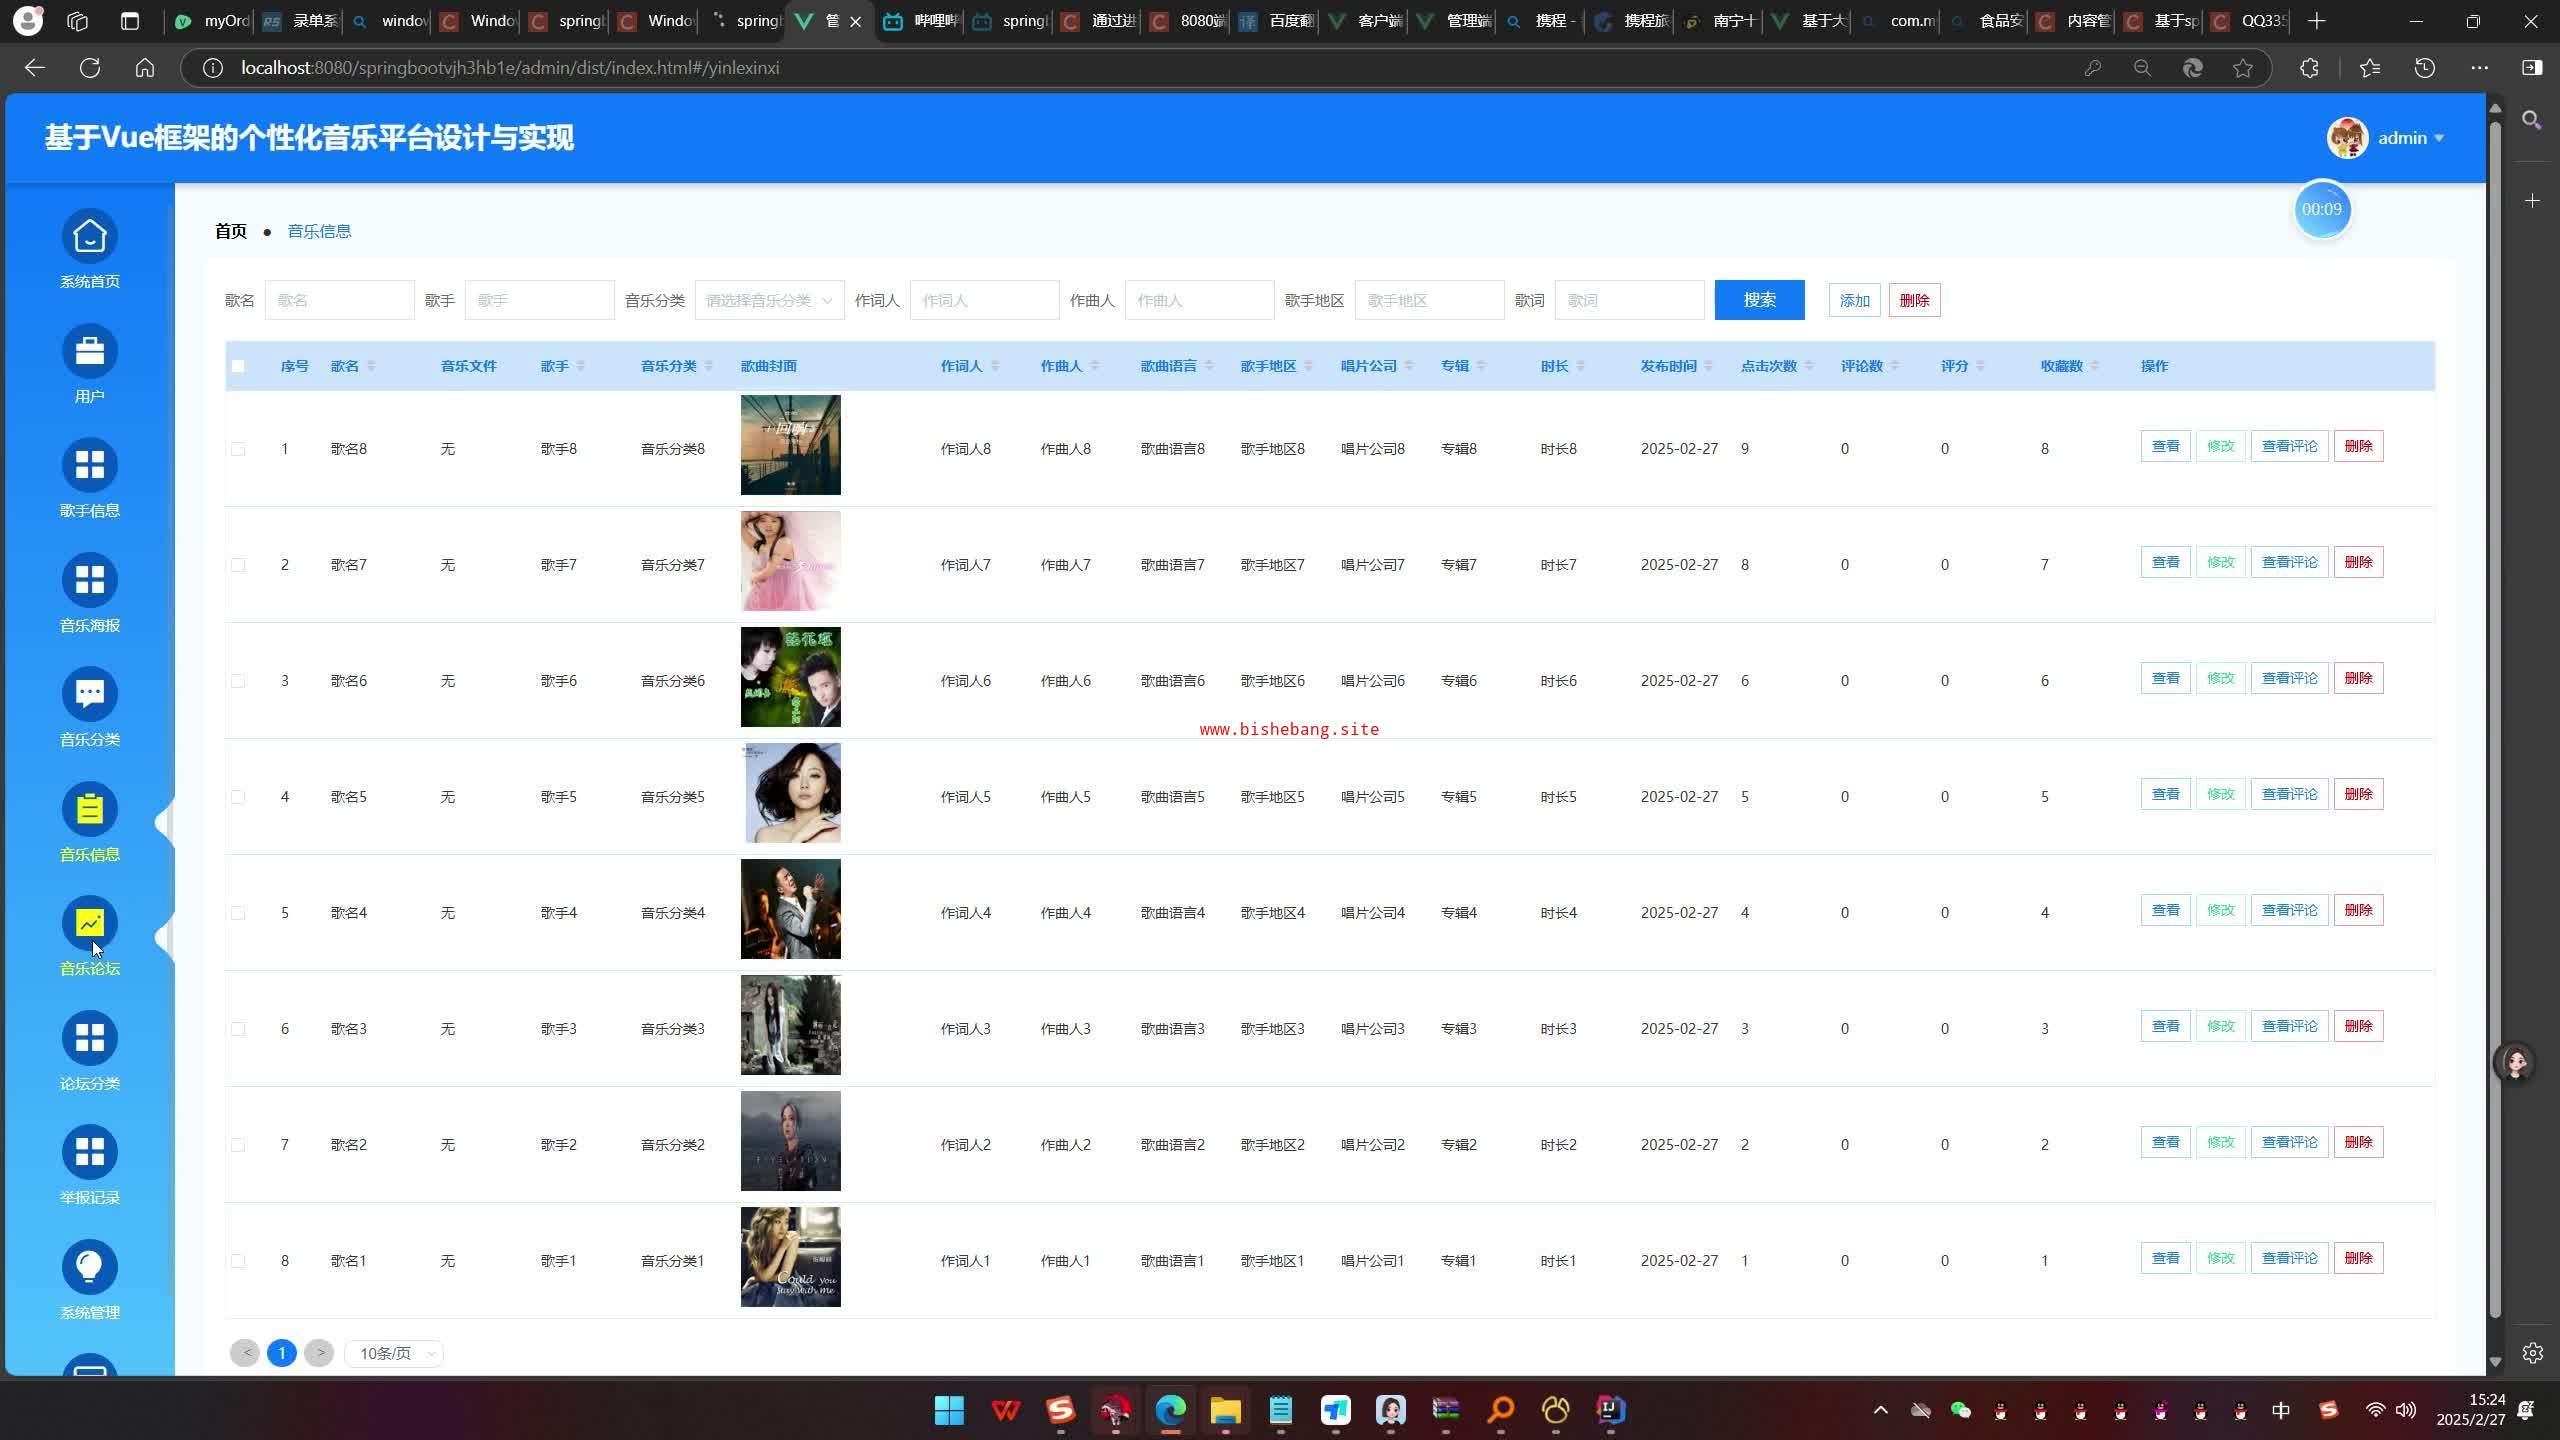Toggle the select-all checkbox in table header
This screenshot has width=2560, height=1440.
[x=238, y=366]
